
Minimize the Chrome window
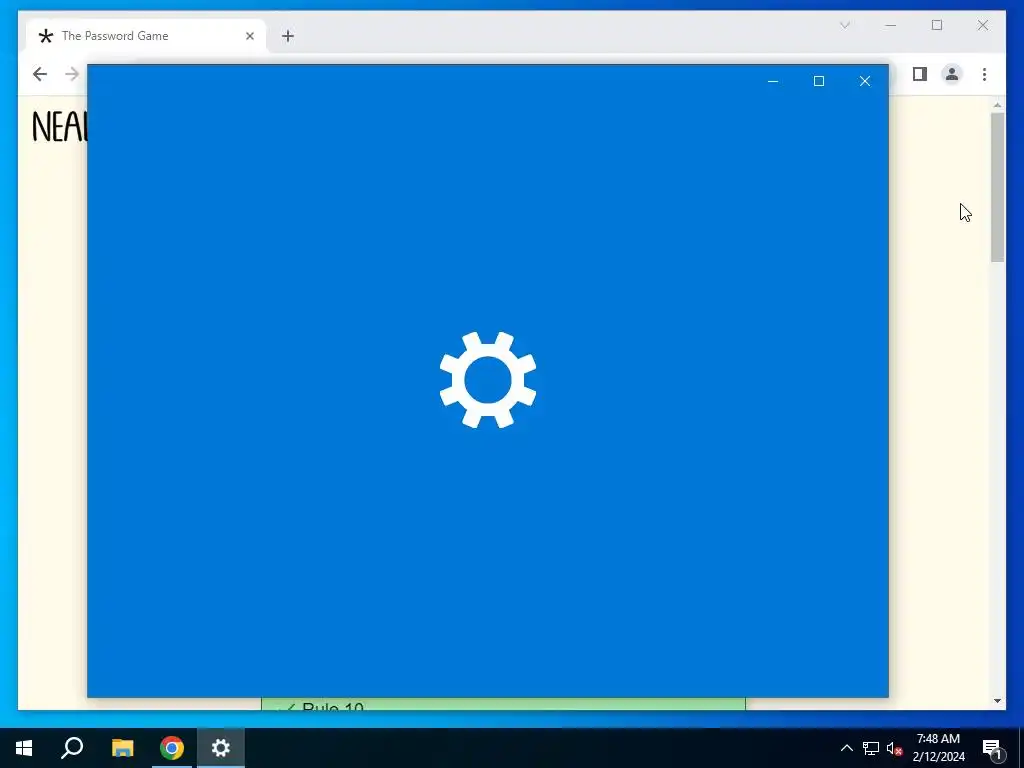(890, 25)
